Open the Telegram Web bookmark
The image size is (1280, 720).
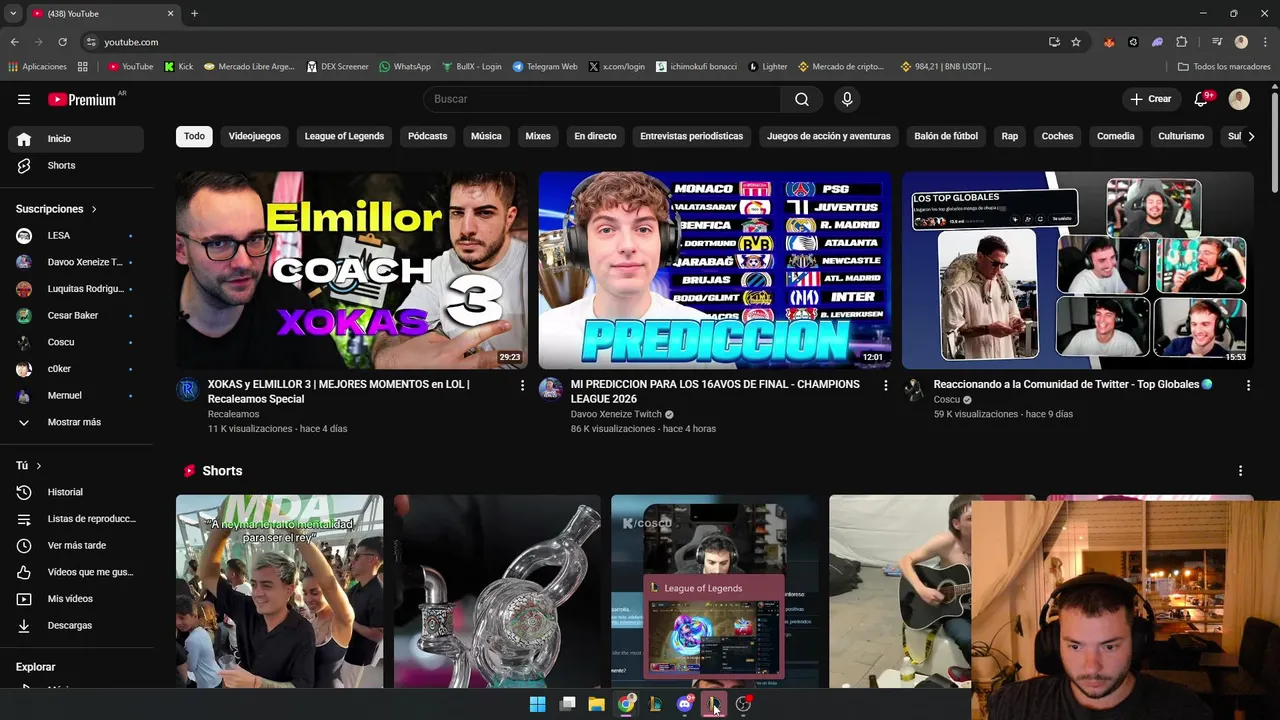coord(545,67)
